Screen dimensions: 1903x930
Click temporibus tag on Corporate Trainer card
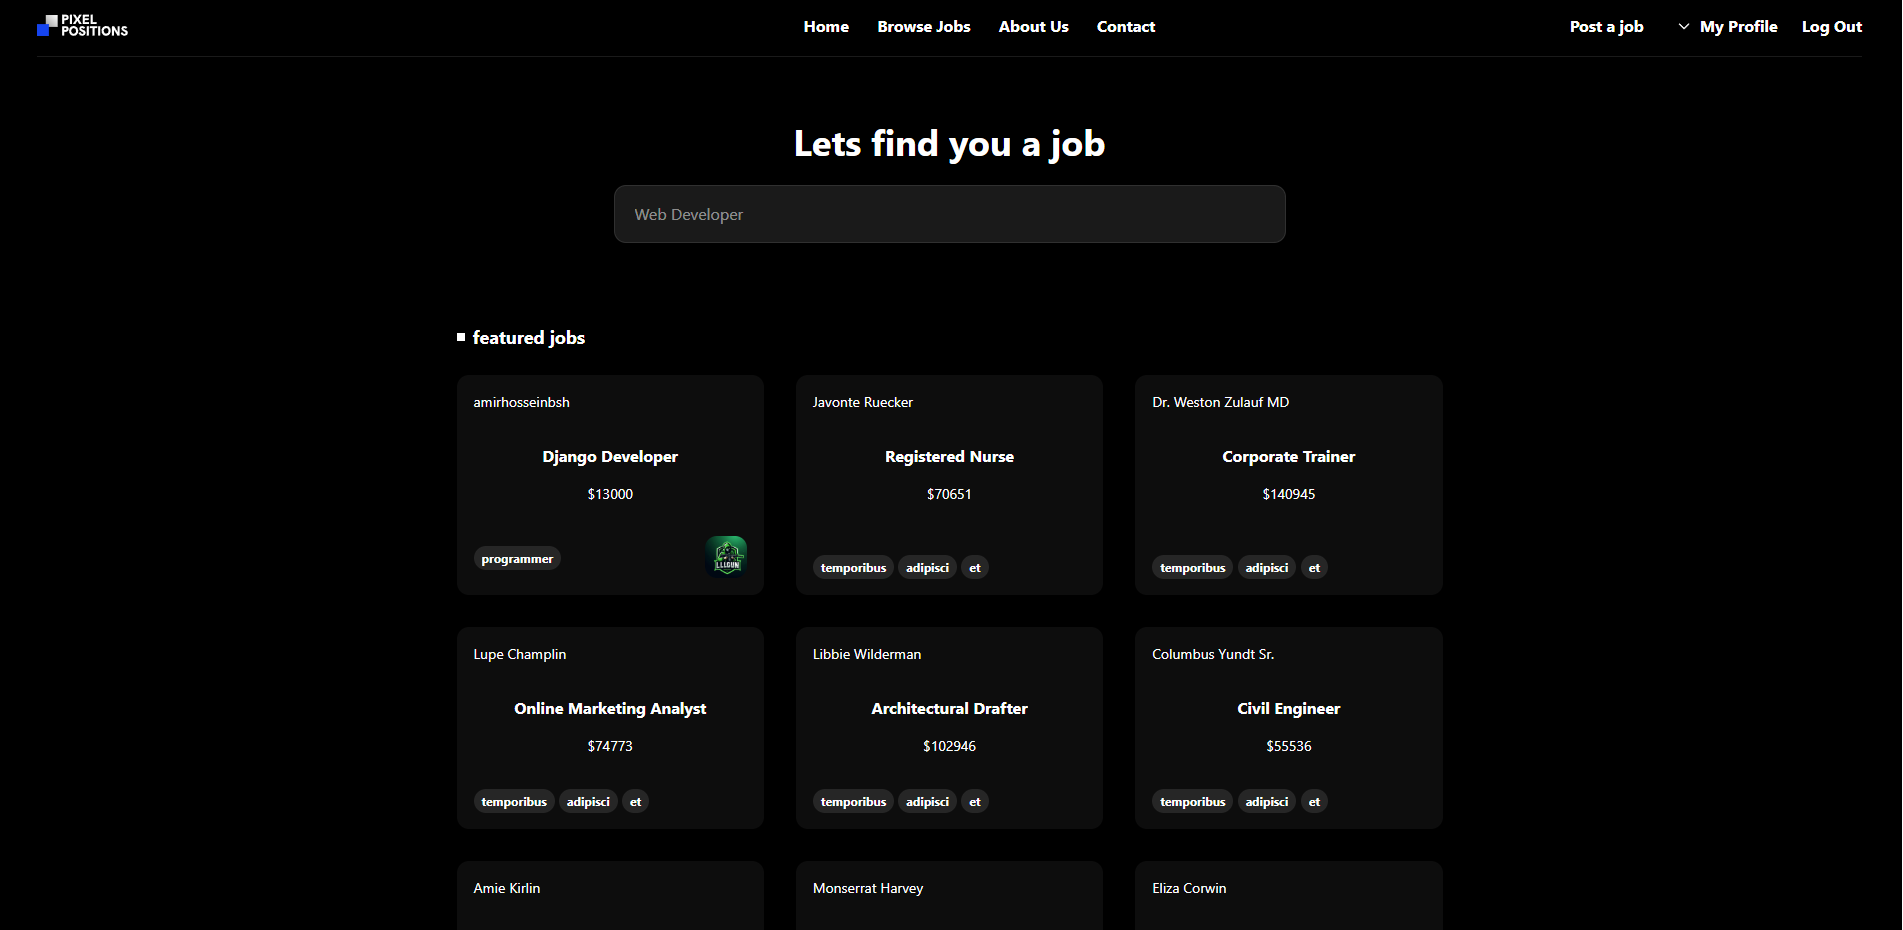point(1192,568)
